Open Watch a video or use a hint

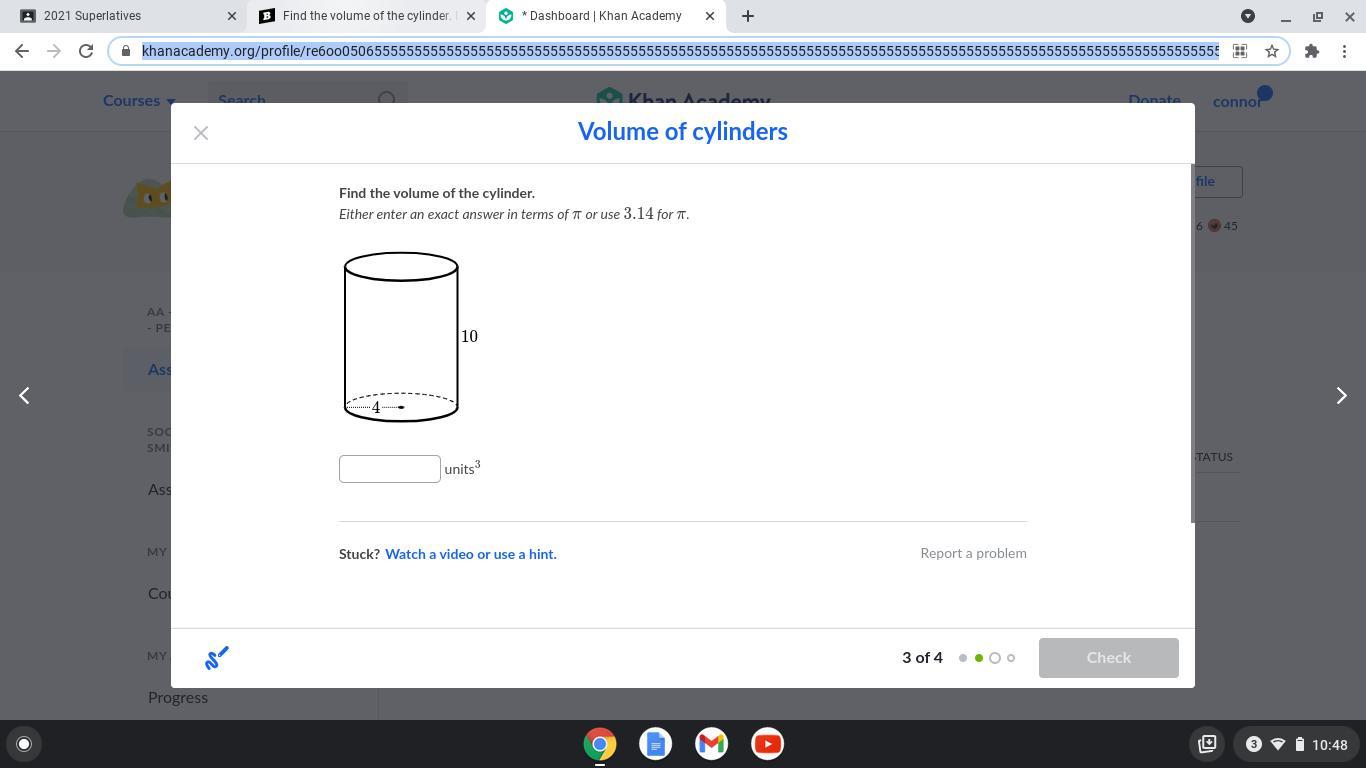471,554
